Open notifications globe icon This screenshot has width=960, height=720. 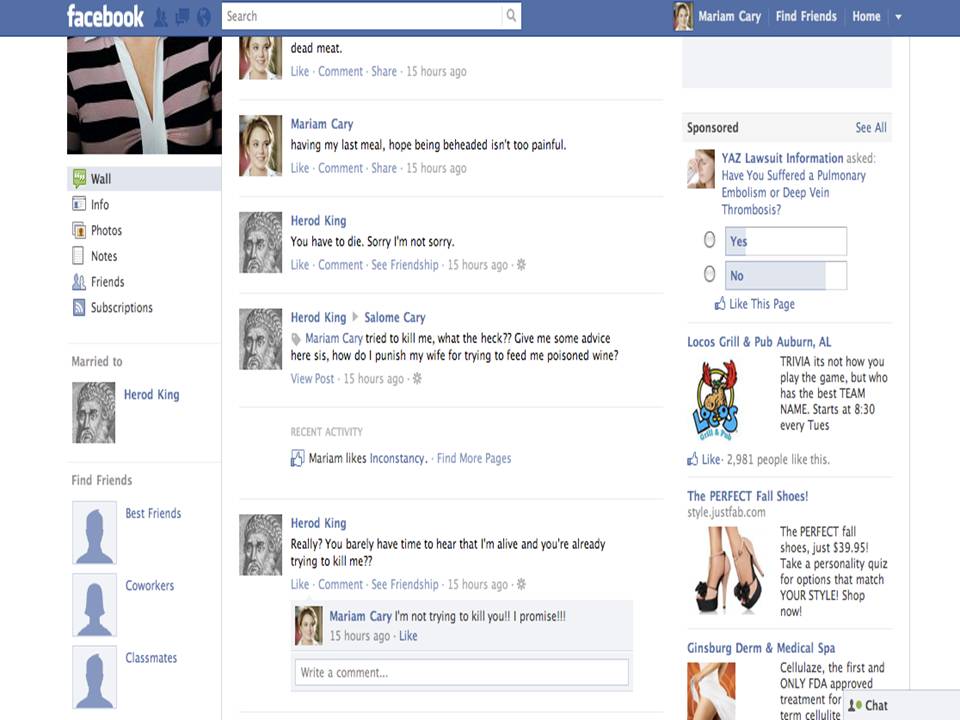[204, 17]
